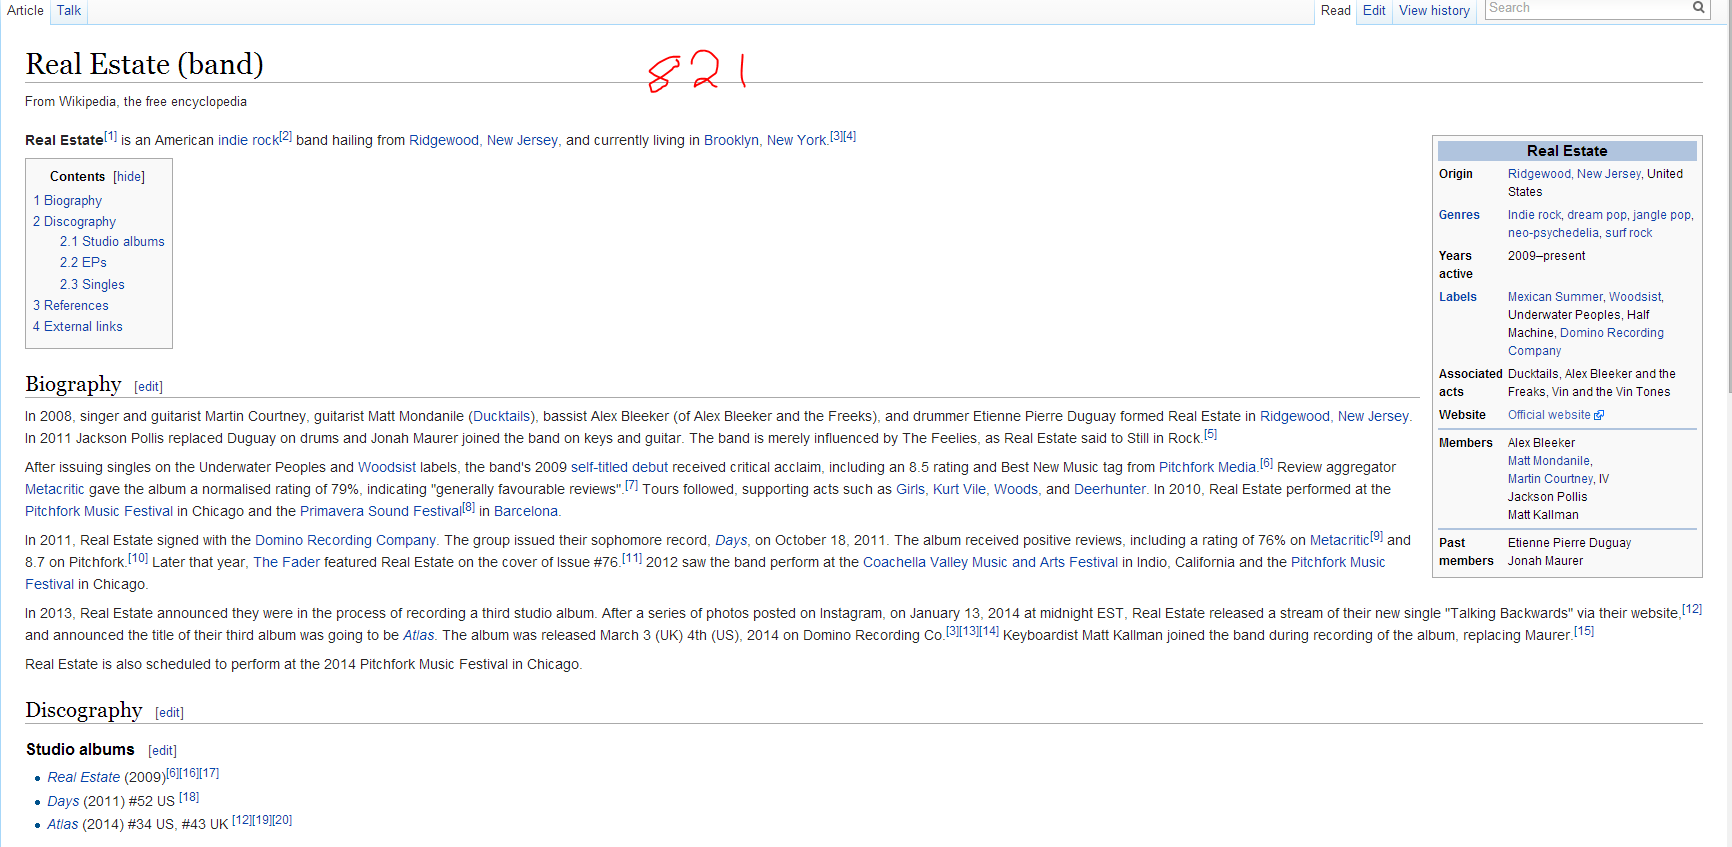Jump to 4 External links in contents
This screenshot has width=1732, height=847.
pos(78,327)
